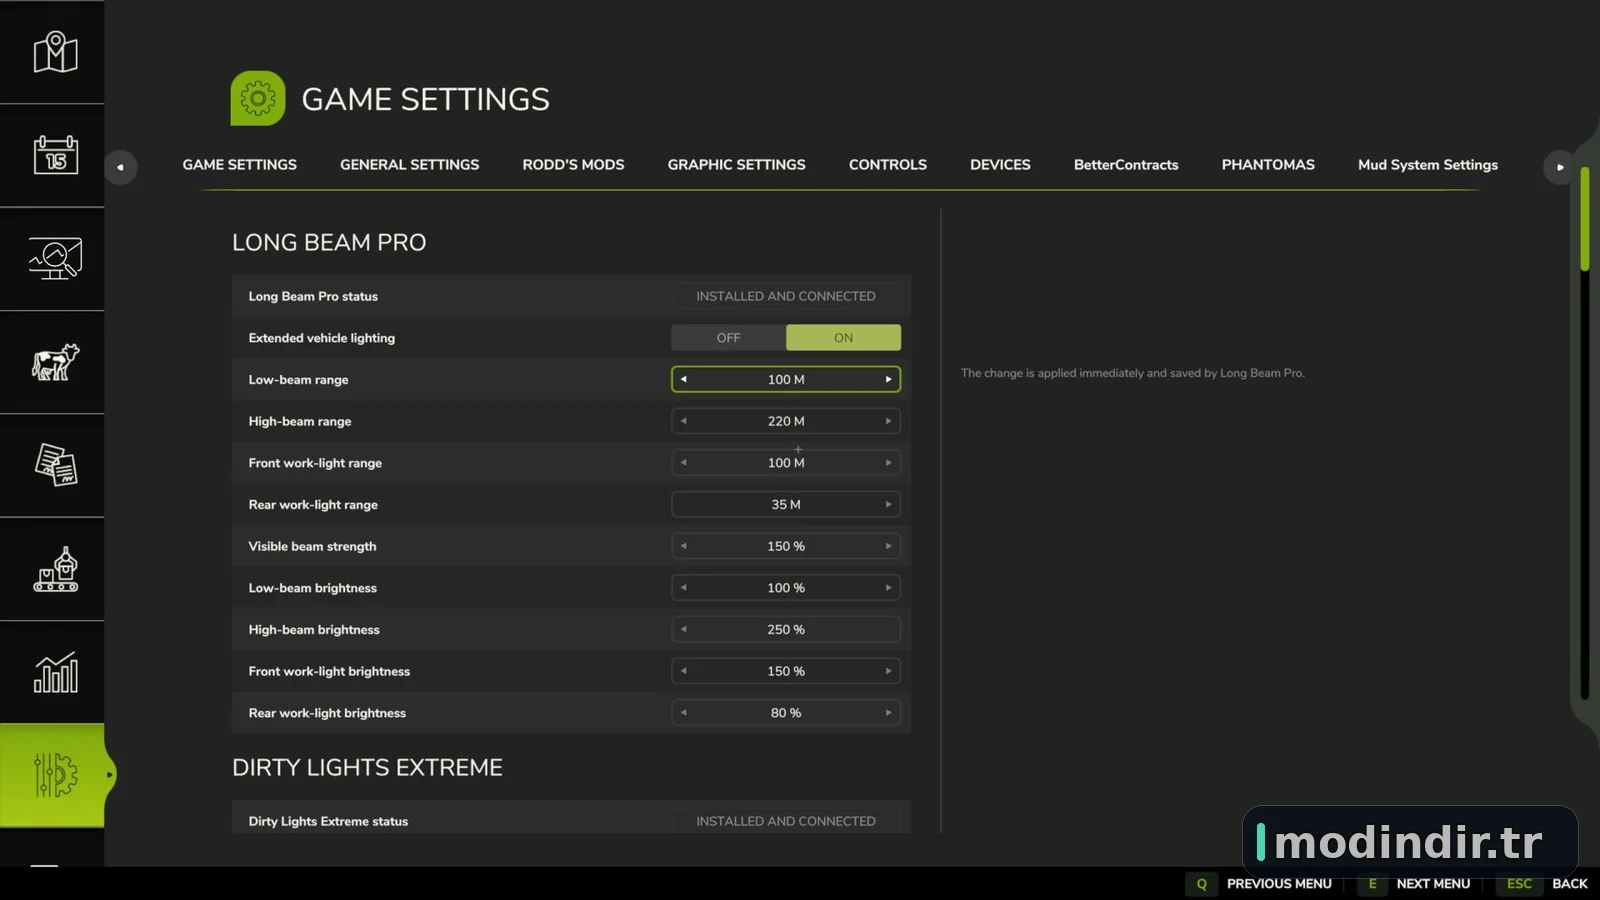The height and width of the screenshot is (900, 1600).
Task: Turn Extended vehicle lighting OFF
Action: tap(728, 338)
